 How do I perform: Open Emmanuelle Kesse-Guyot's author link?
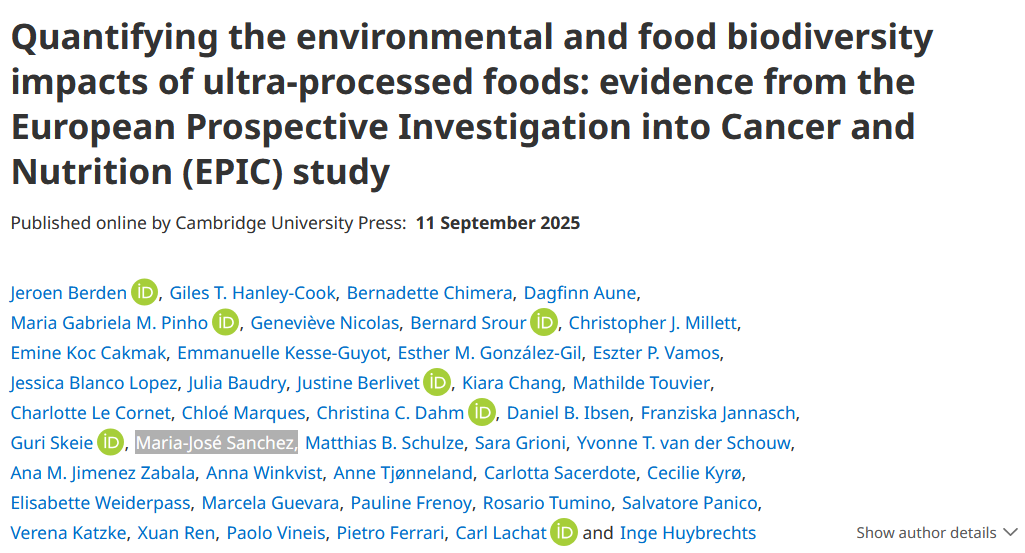[x=284, y=353]
